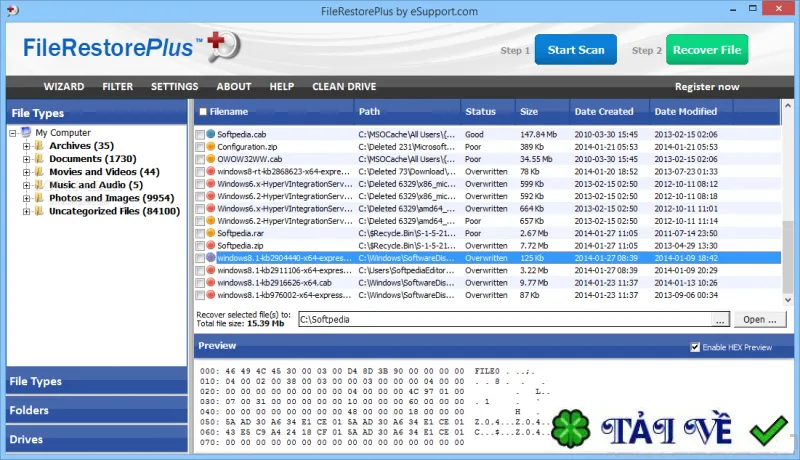Click the My Computer icon in tree

click(x=26, y=133)
